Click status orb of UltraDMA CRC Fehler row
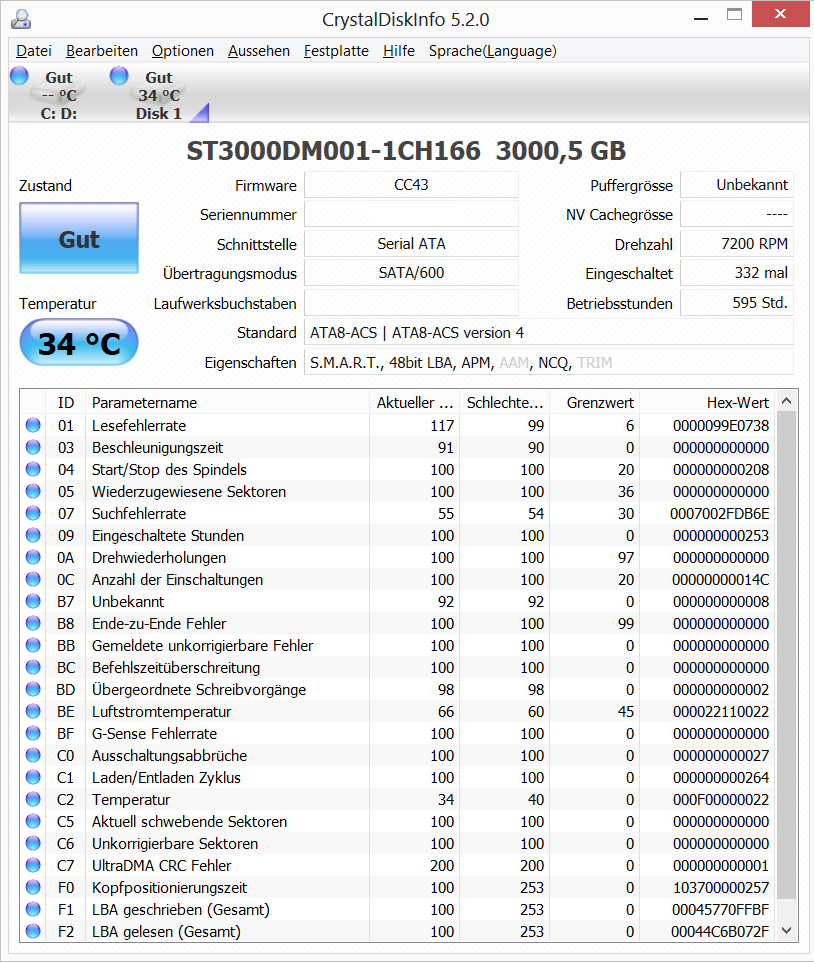The image size is (814, 962). click(33, 866)
